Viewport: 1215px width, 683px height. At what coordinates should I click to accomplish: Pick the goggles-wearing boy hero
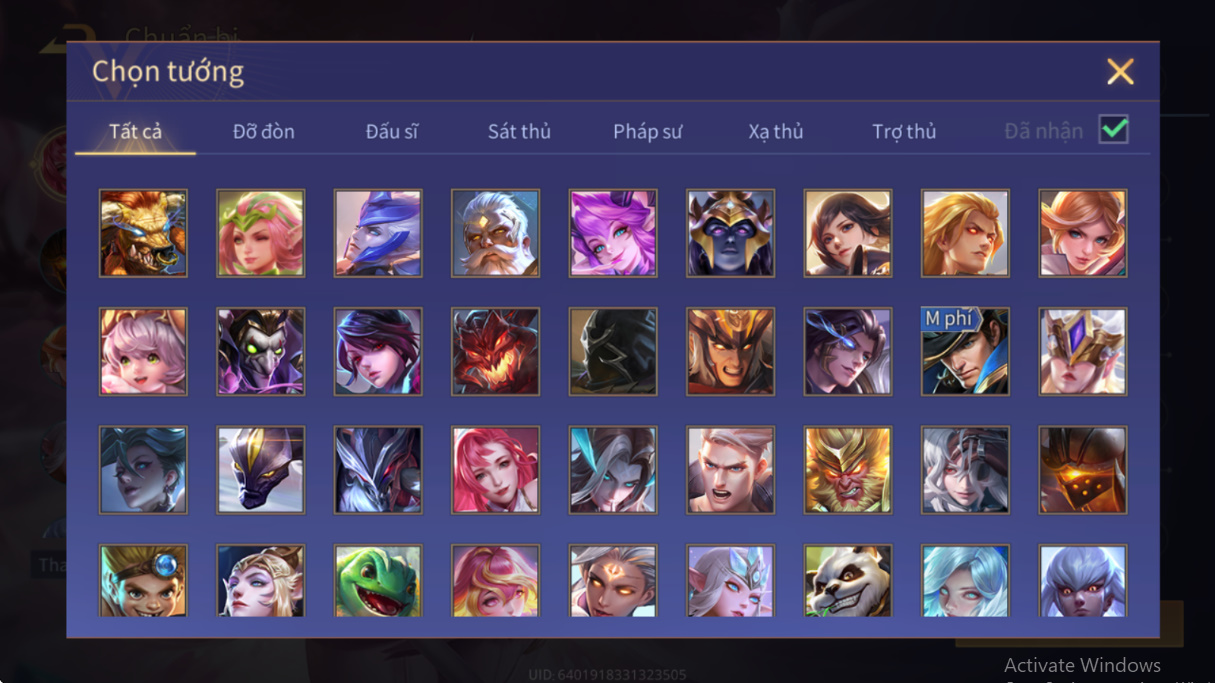(x=143, y=581)
